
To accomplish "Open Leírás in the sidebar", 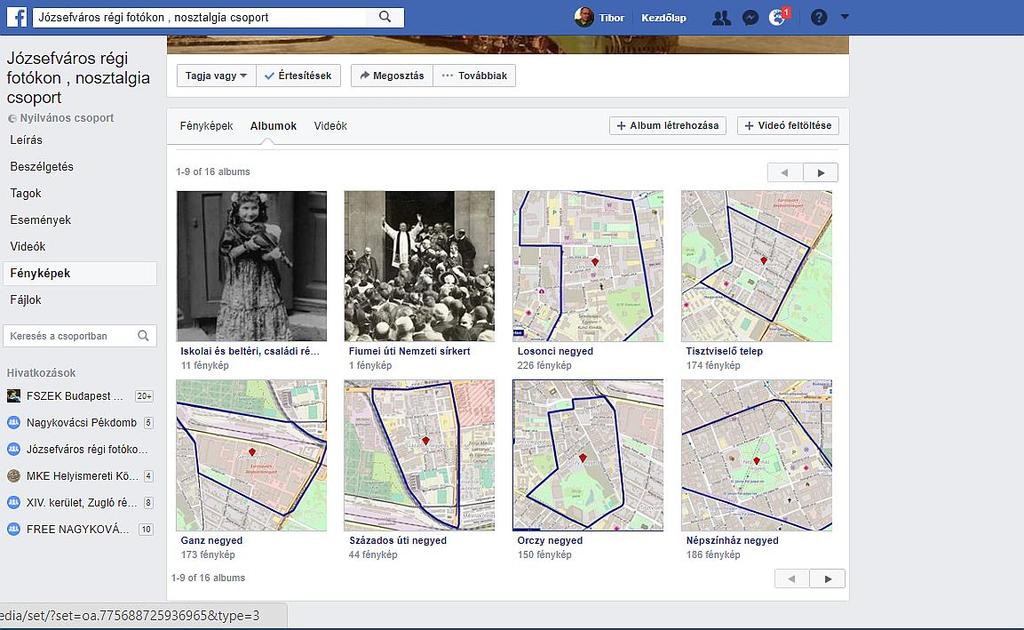I will [26, 140].
